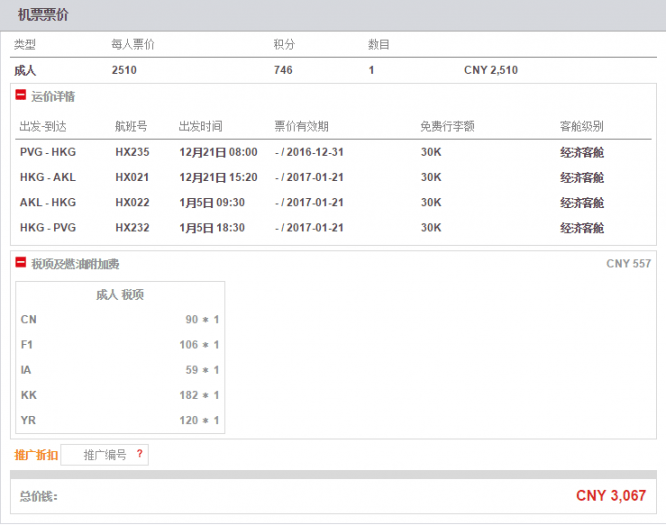Click fare validity 2016-12-31
666x525 pixels.
click(315, 152)
